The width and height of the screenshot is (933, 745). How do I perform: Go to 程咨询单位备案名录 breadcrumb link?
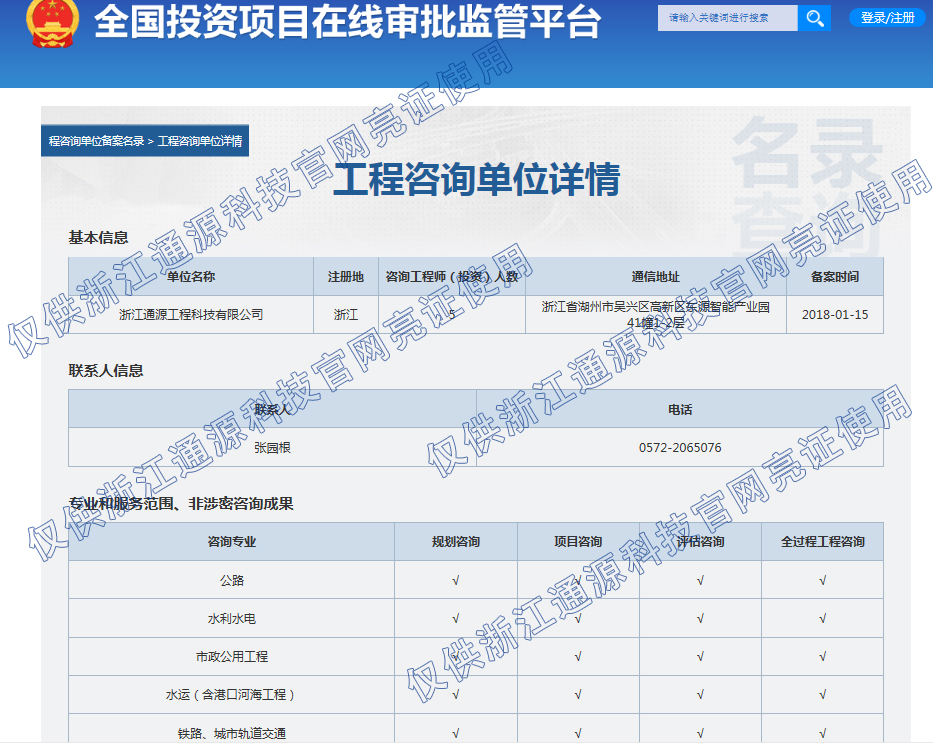pyautogui.click(x=96, y=141)
